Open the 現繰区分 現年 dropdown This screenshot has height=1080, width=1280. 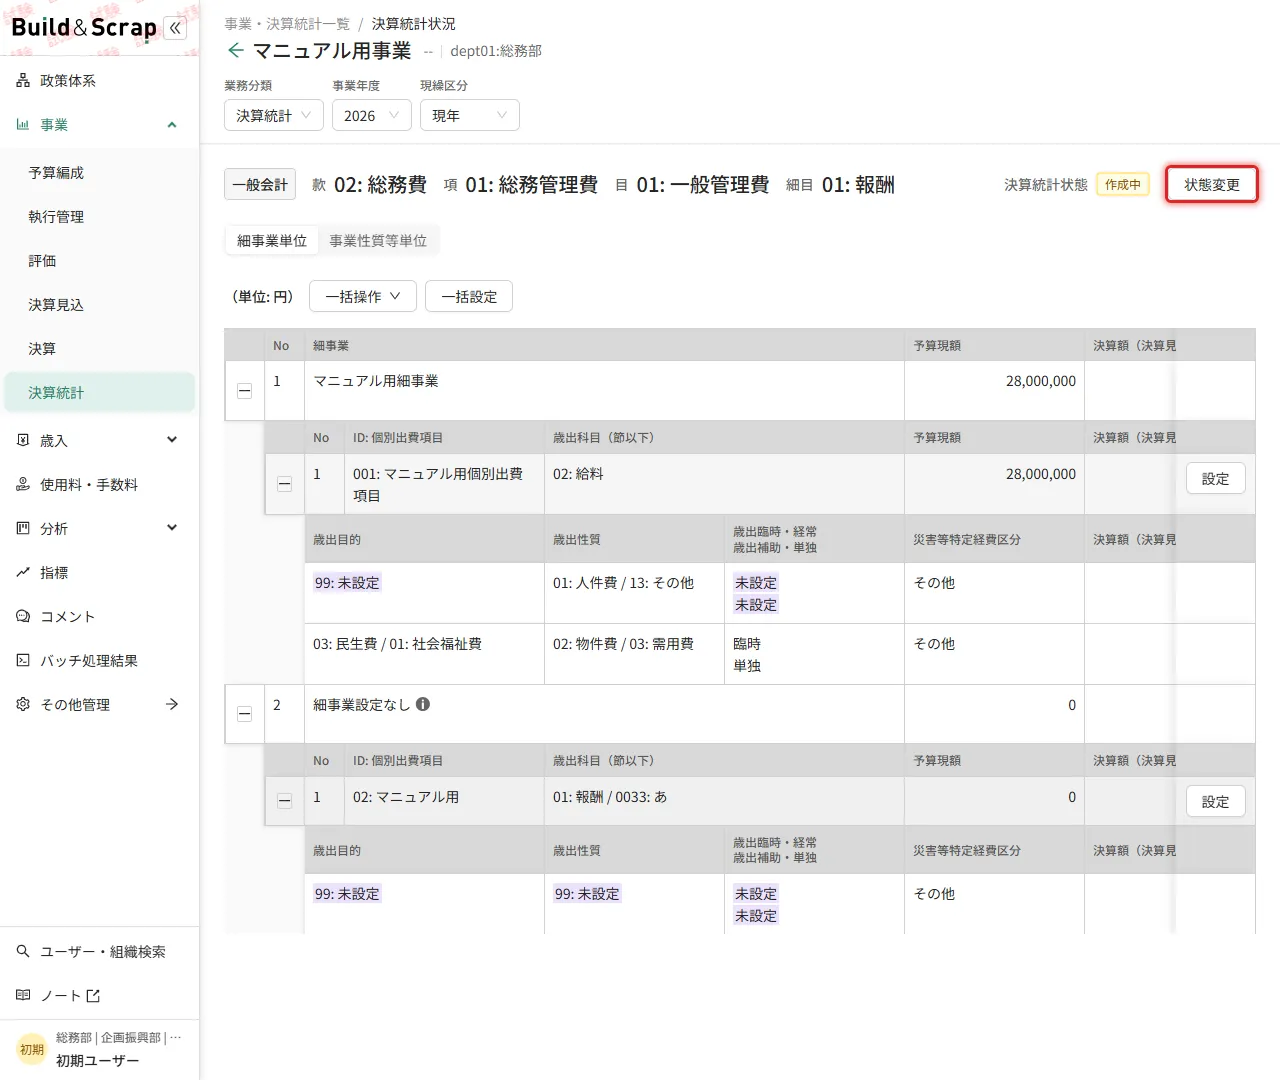[470, 116]
